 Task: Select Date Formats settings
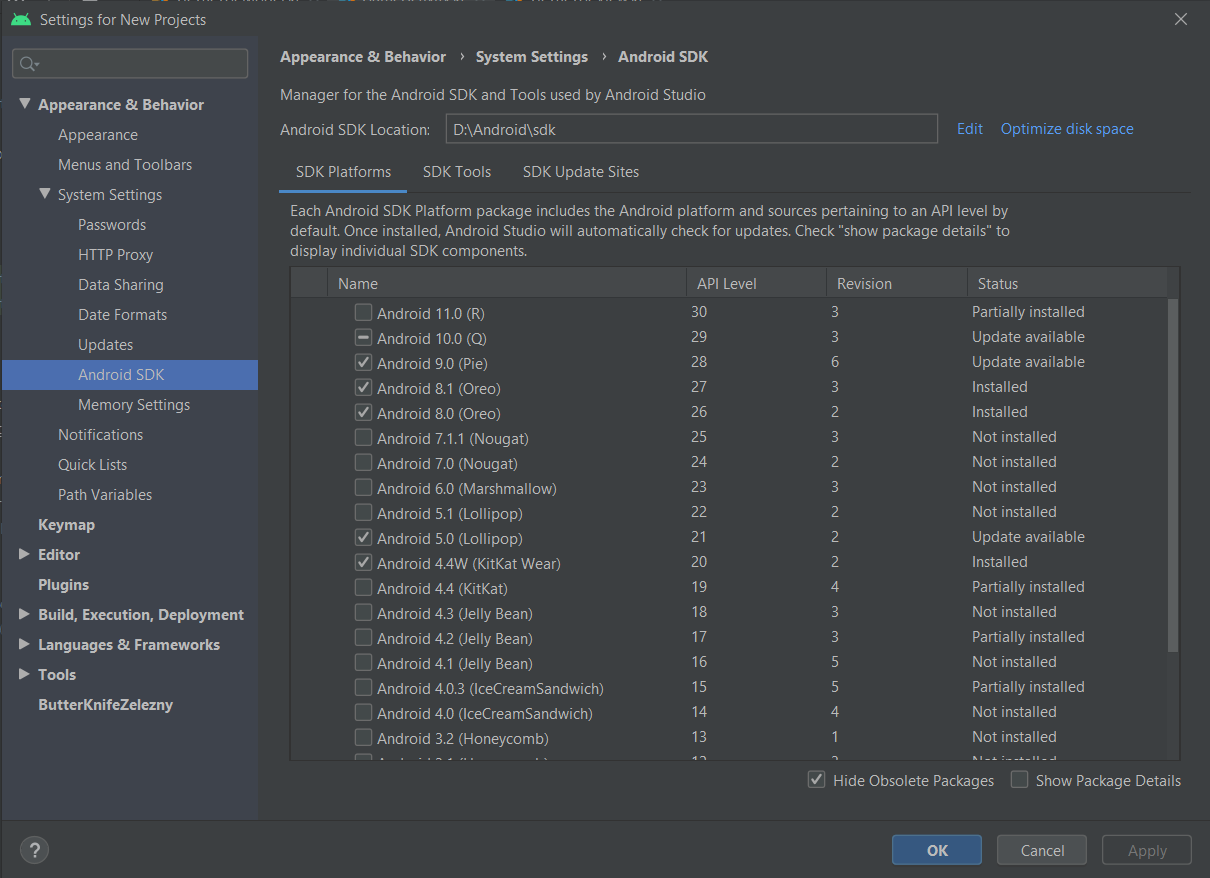tap(122, 315)
